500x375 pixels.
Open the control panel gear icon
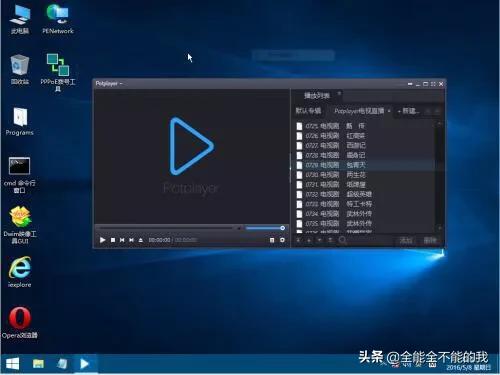pos(282,240)
